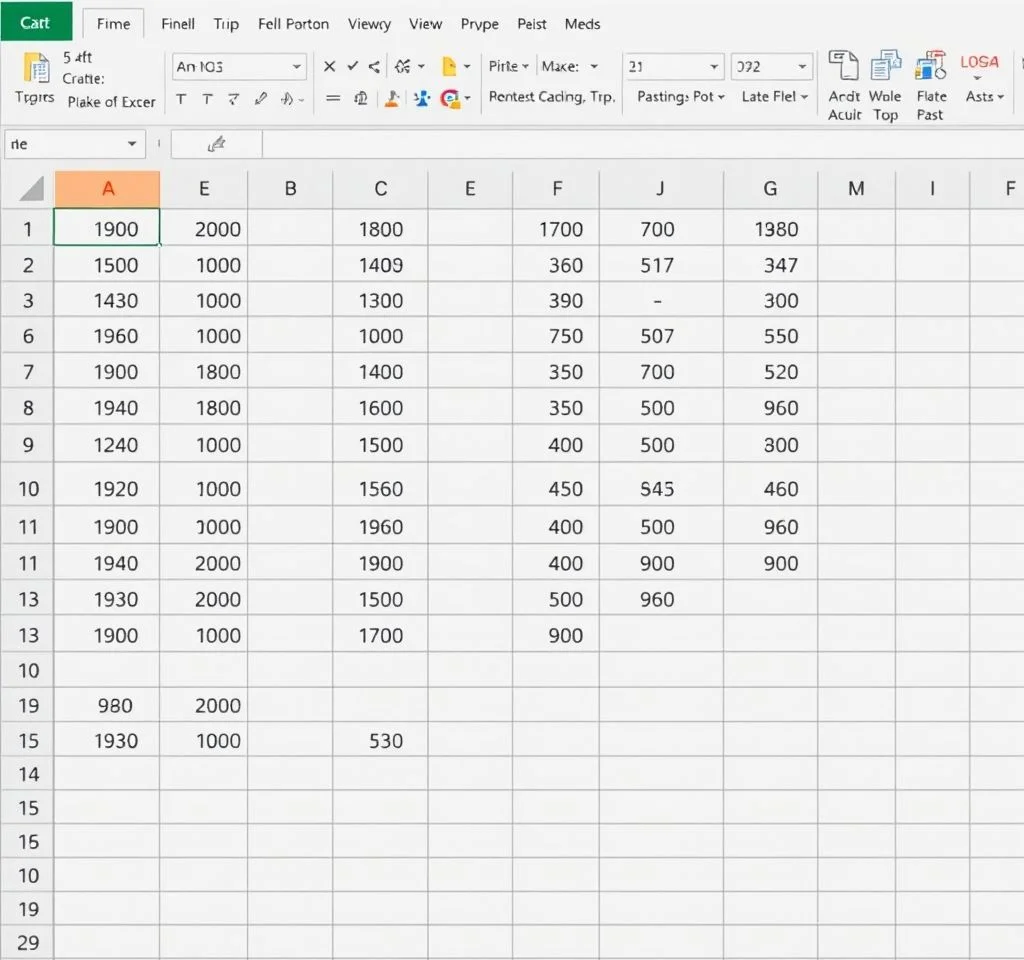Select the cell containing 1409
Screen dimensions: 1024x960
[380, 265]
